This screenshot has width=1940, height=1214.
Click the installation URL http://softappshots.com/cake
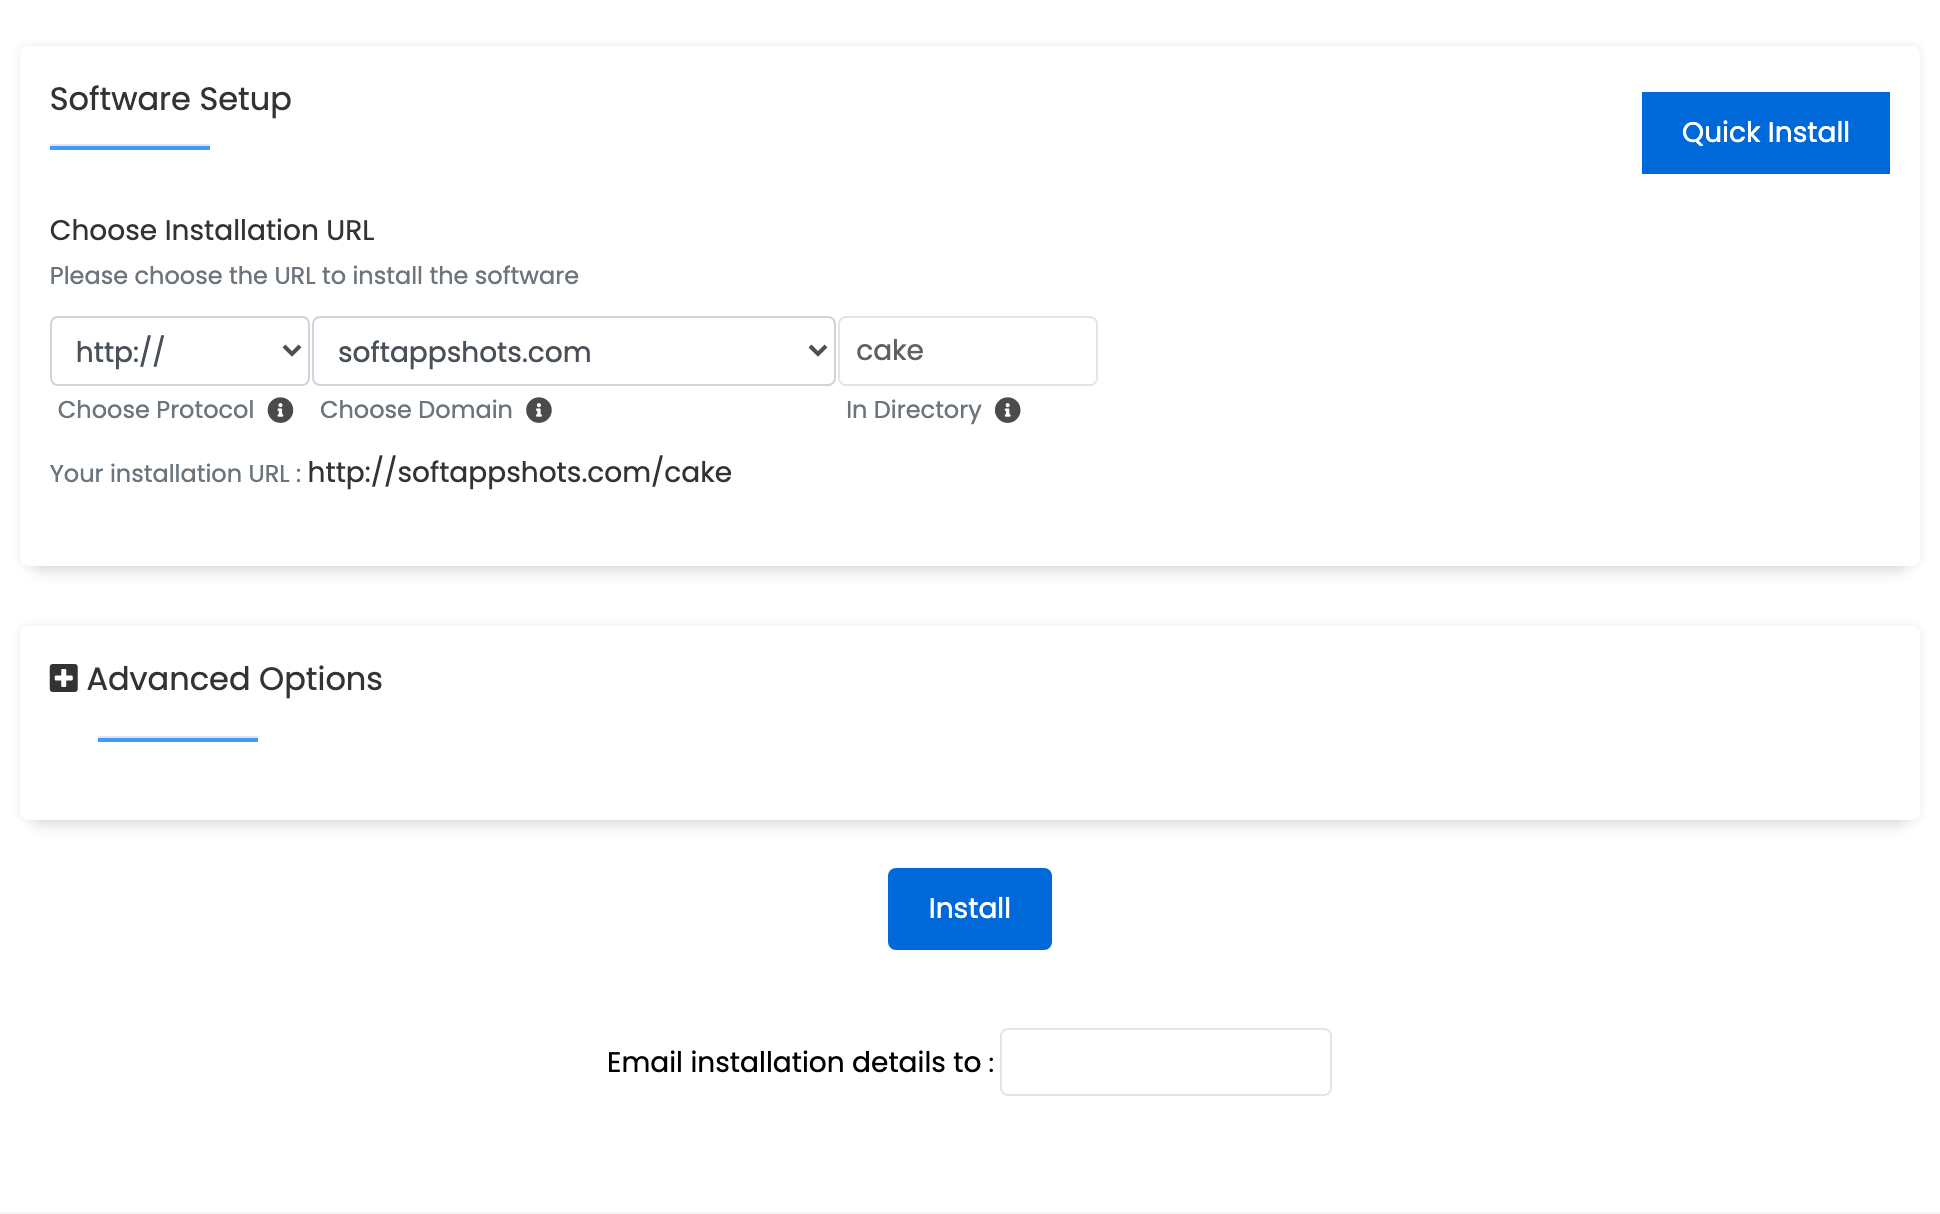coord(520,472)
